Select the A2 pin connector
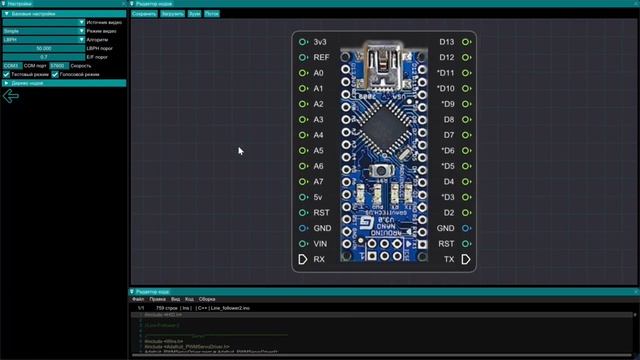 303,104
